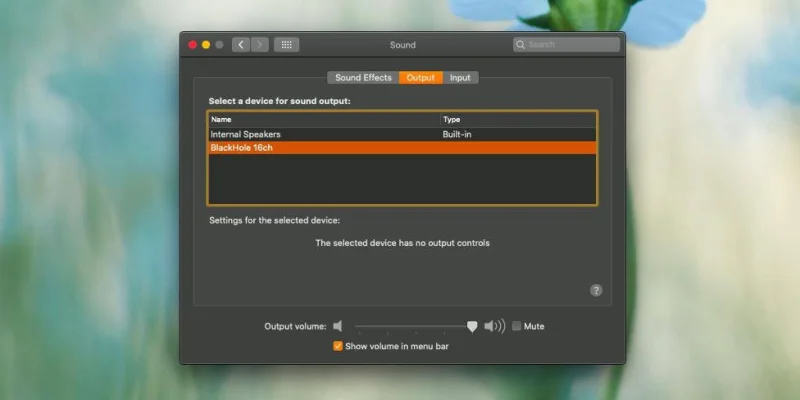Open help with the question mark button
Screen dimensions: 800x400
coord(596,290)
